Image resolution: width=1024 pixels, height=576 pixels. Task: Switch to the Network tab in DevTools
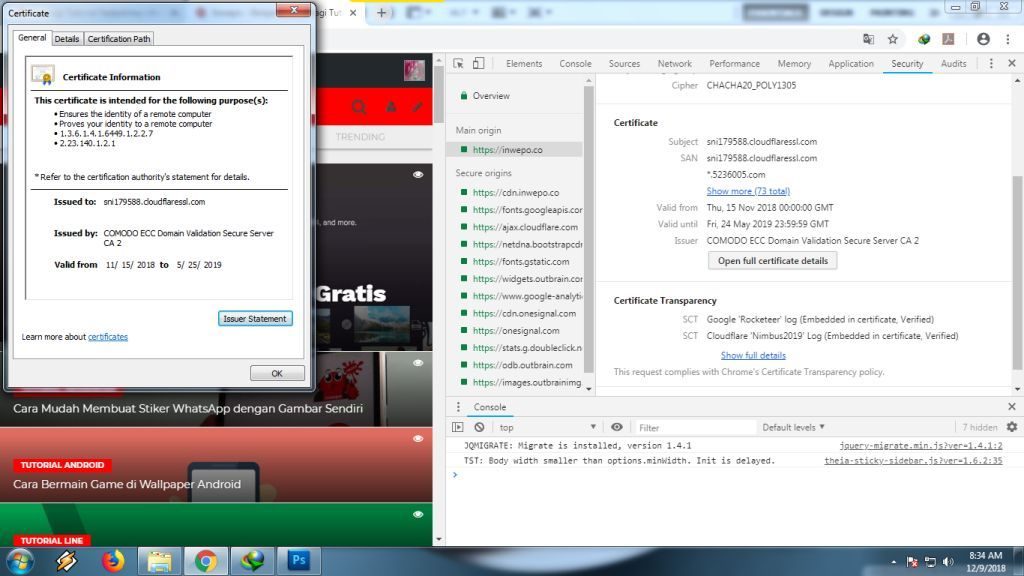click(x=674, y=63)
